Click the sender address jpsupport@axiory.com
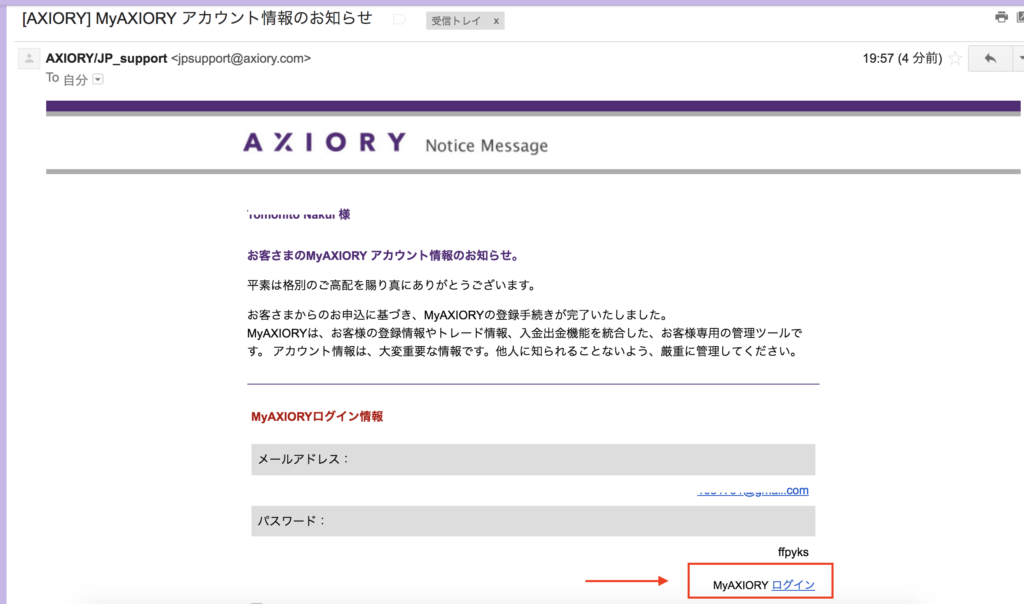Screen dimensions: 1024x604 (x=241, y=59)
